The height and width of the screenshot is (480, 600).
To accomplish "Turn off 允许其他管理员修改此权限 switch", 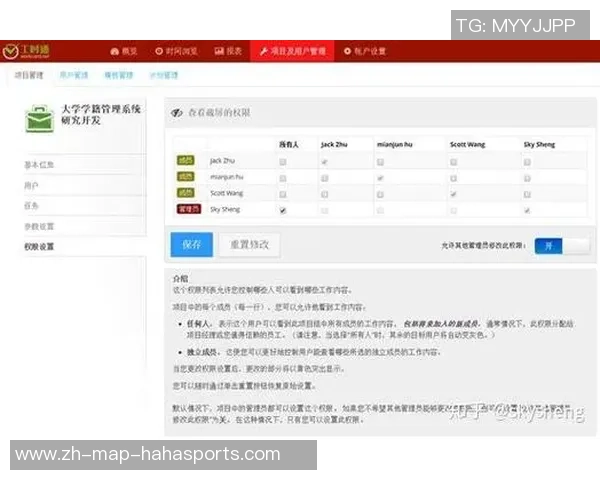I will tap(562, 246).
